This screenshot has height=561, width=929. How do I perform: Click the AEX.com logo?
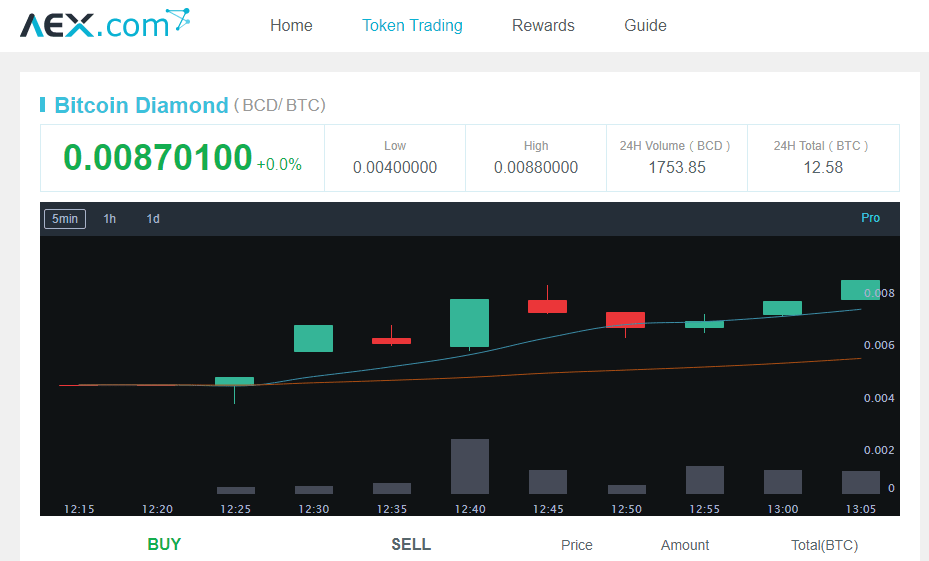point(104,24)
